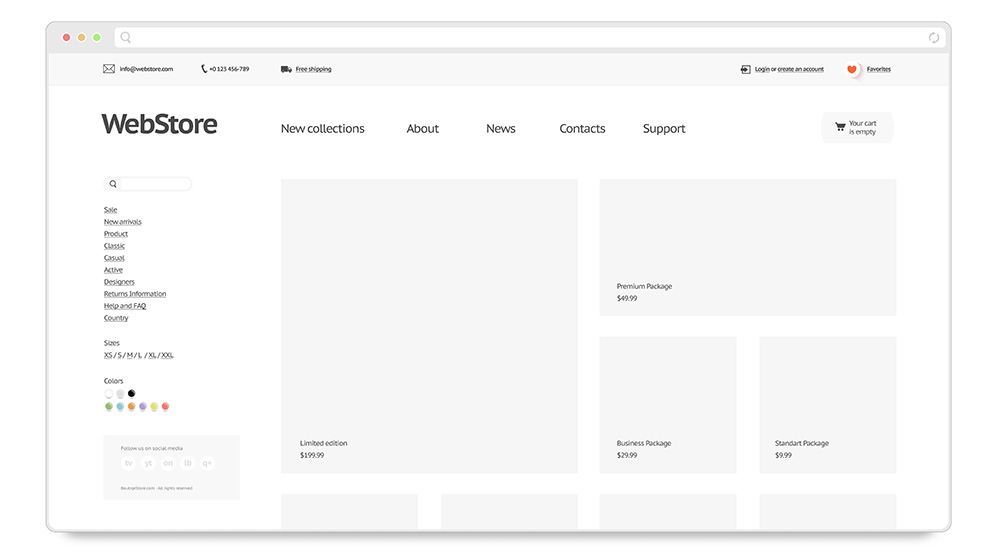Open the New collections menu item
The width and height of the screenshot is (1000, 560).
tap(322, 129)
